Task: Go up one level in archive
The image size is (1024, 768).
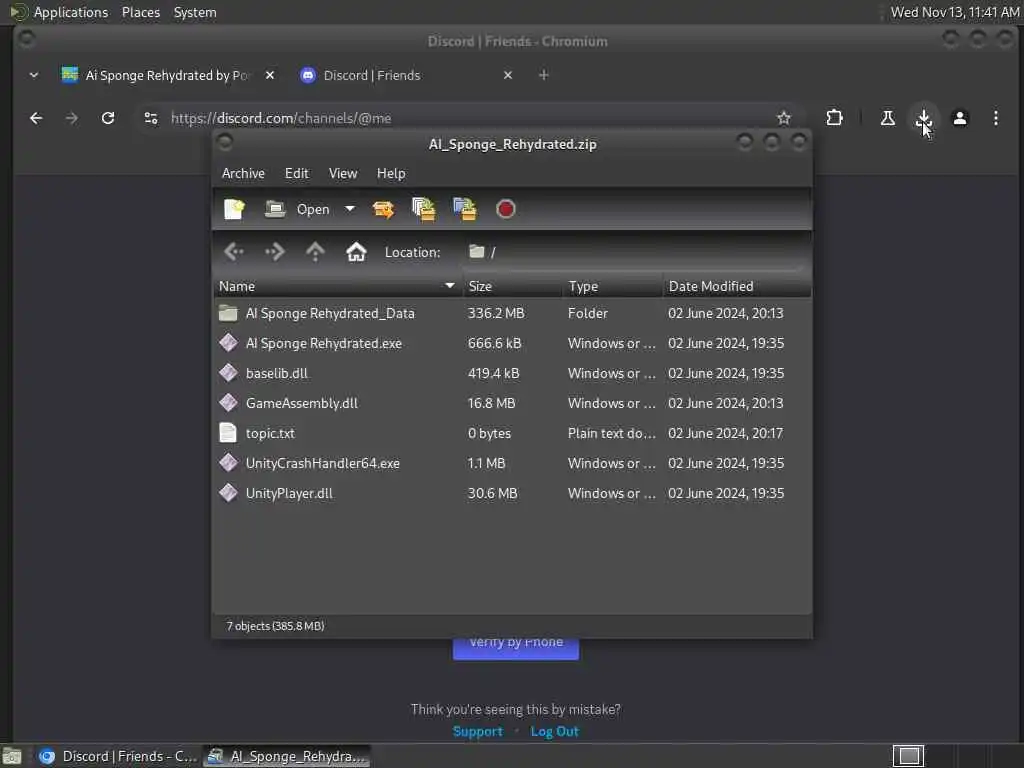Action: [x=315, y=252]
